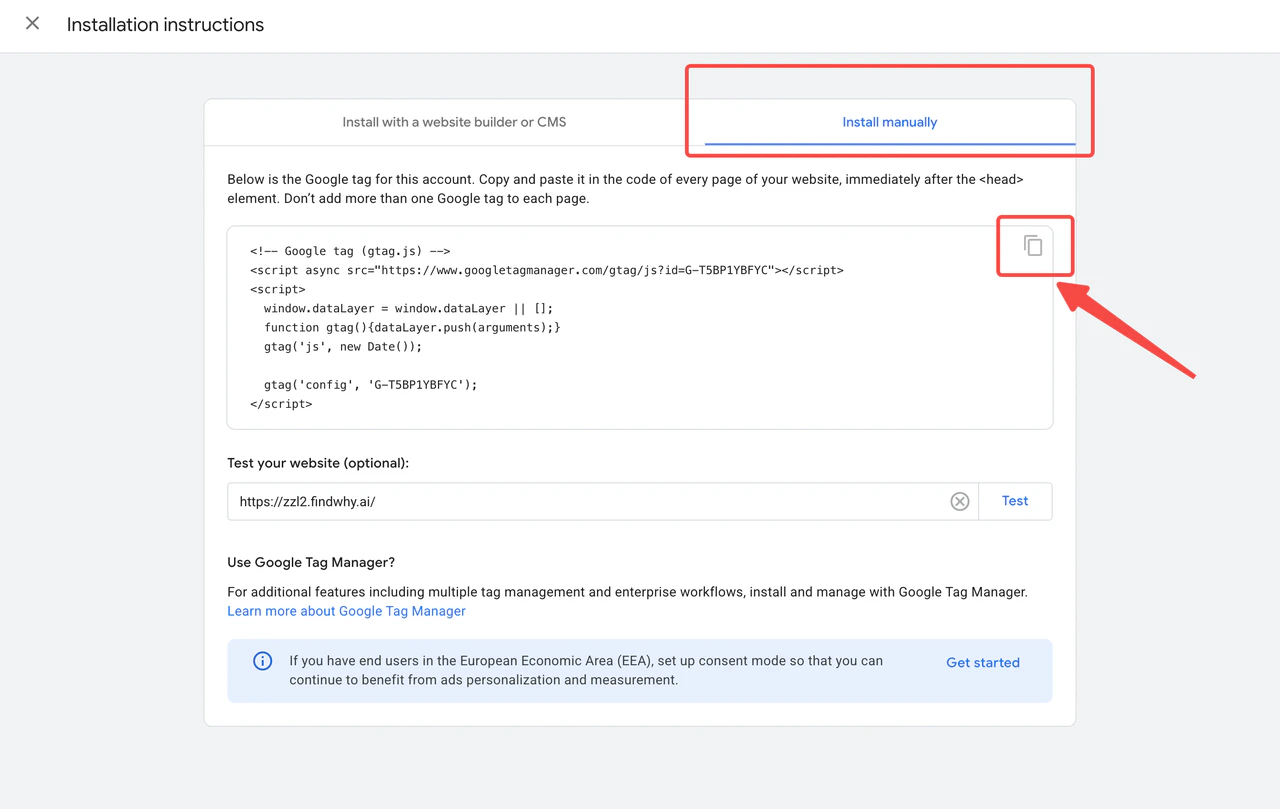Click the '<!-- Google tag (gtag.js) -->' comment

(x=350, y=251)
